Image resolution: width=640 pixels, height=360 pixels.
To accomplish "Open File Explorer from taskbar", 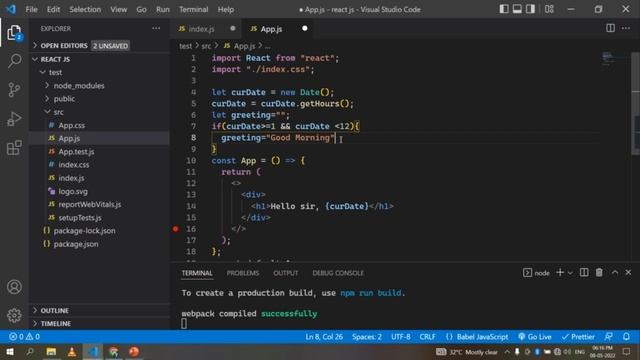I will tap(51, 351).
